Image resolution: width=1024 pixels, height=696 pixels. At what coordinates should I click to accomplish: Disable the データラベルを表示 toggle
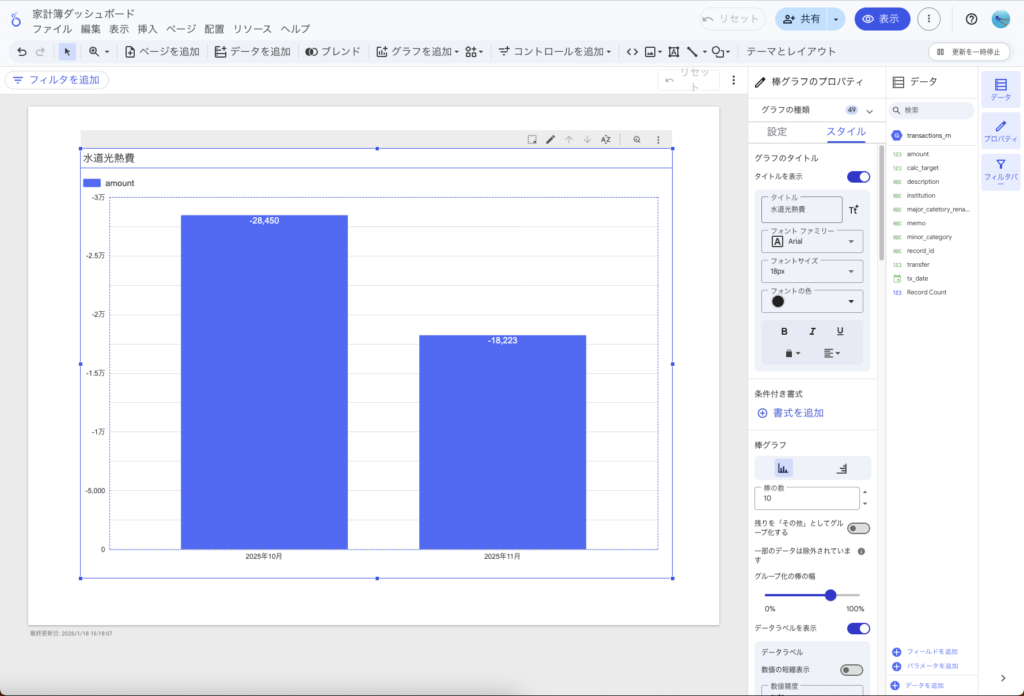858,628
